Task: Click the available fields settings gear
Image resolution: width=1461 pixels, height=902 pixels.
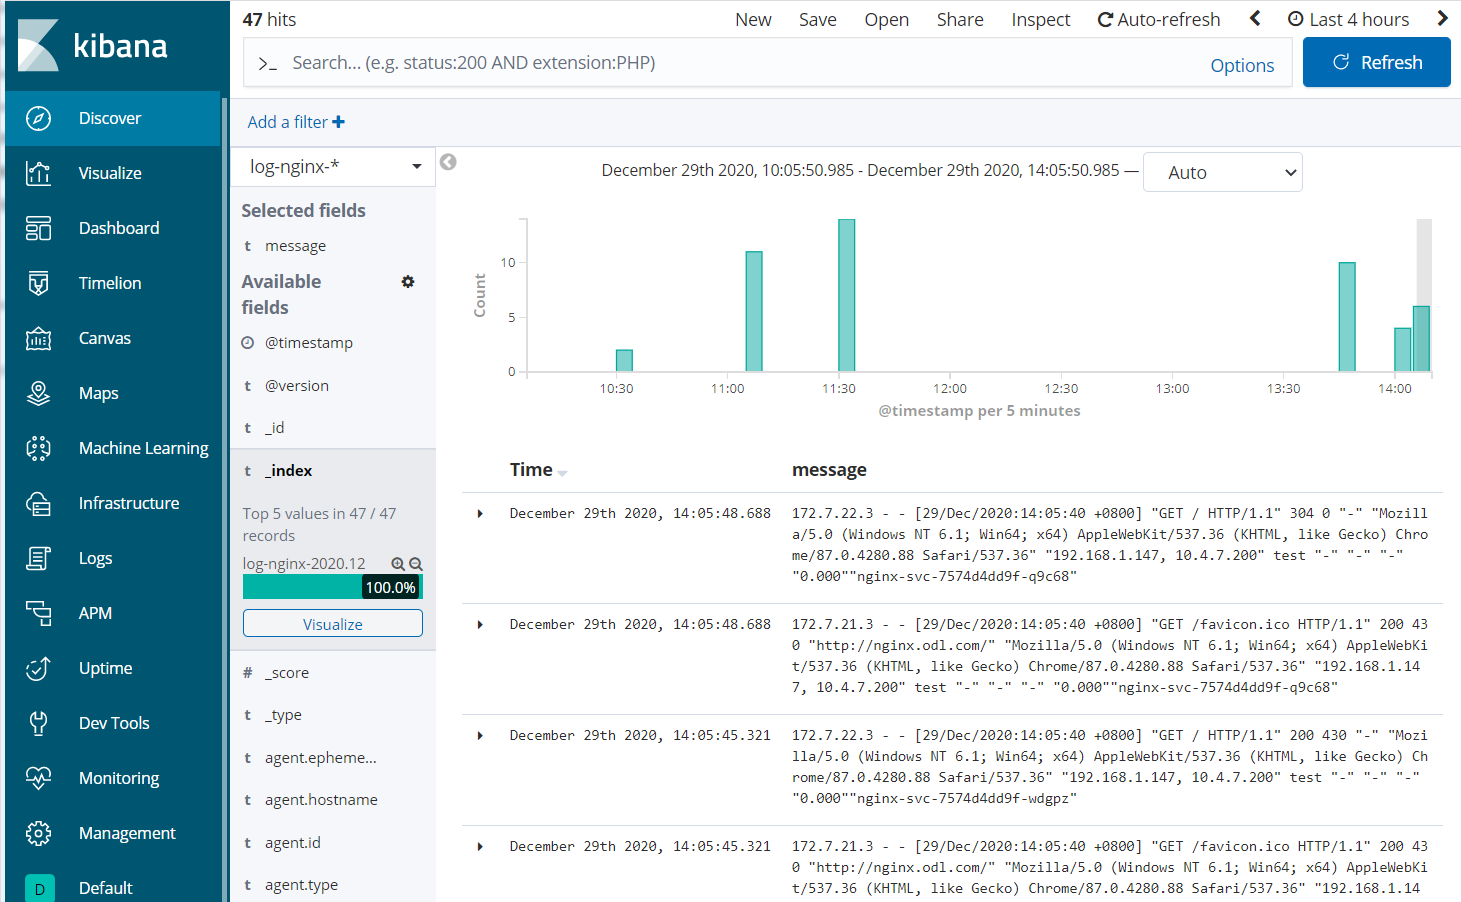Action: (408, 282)
